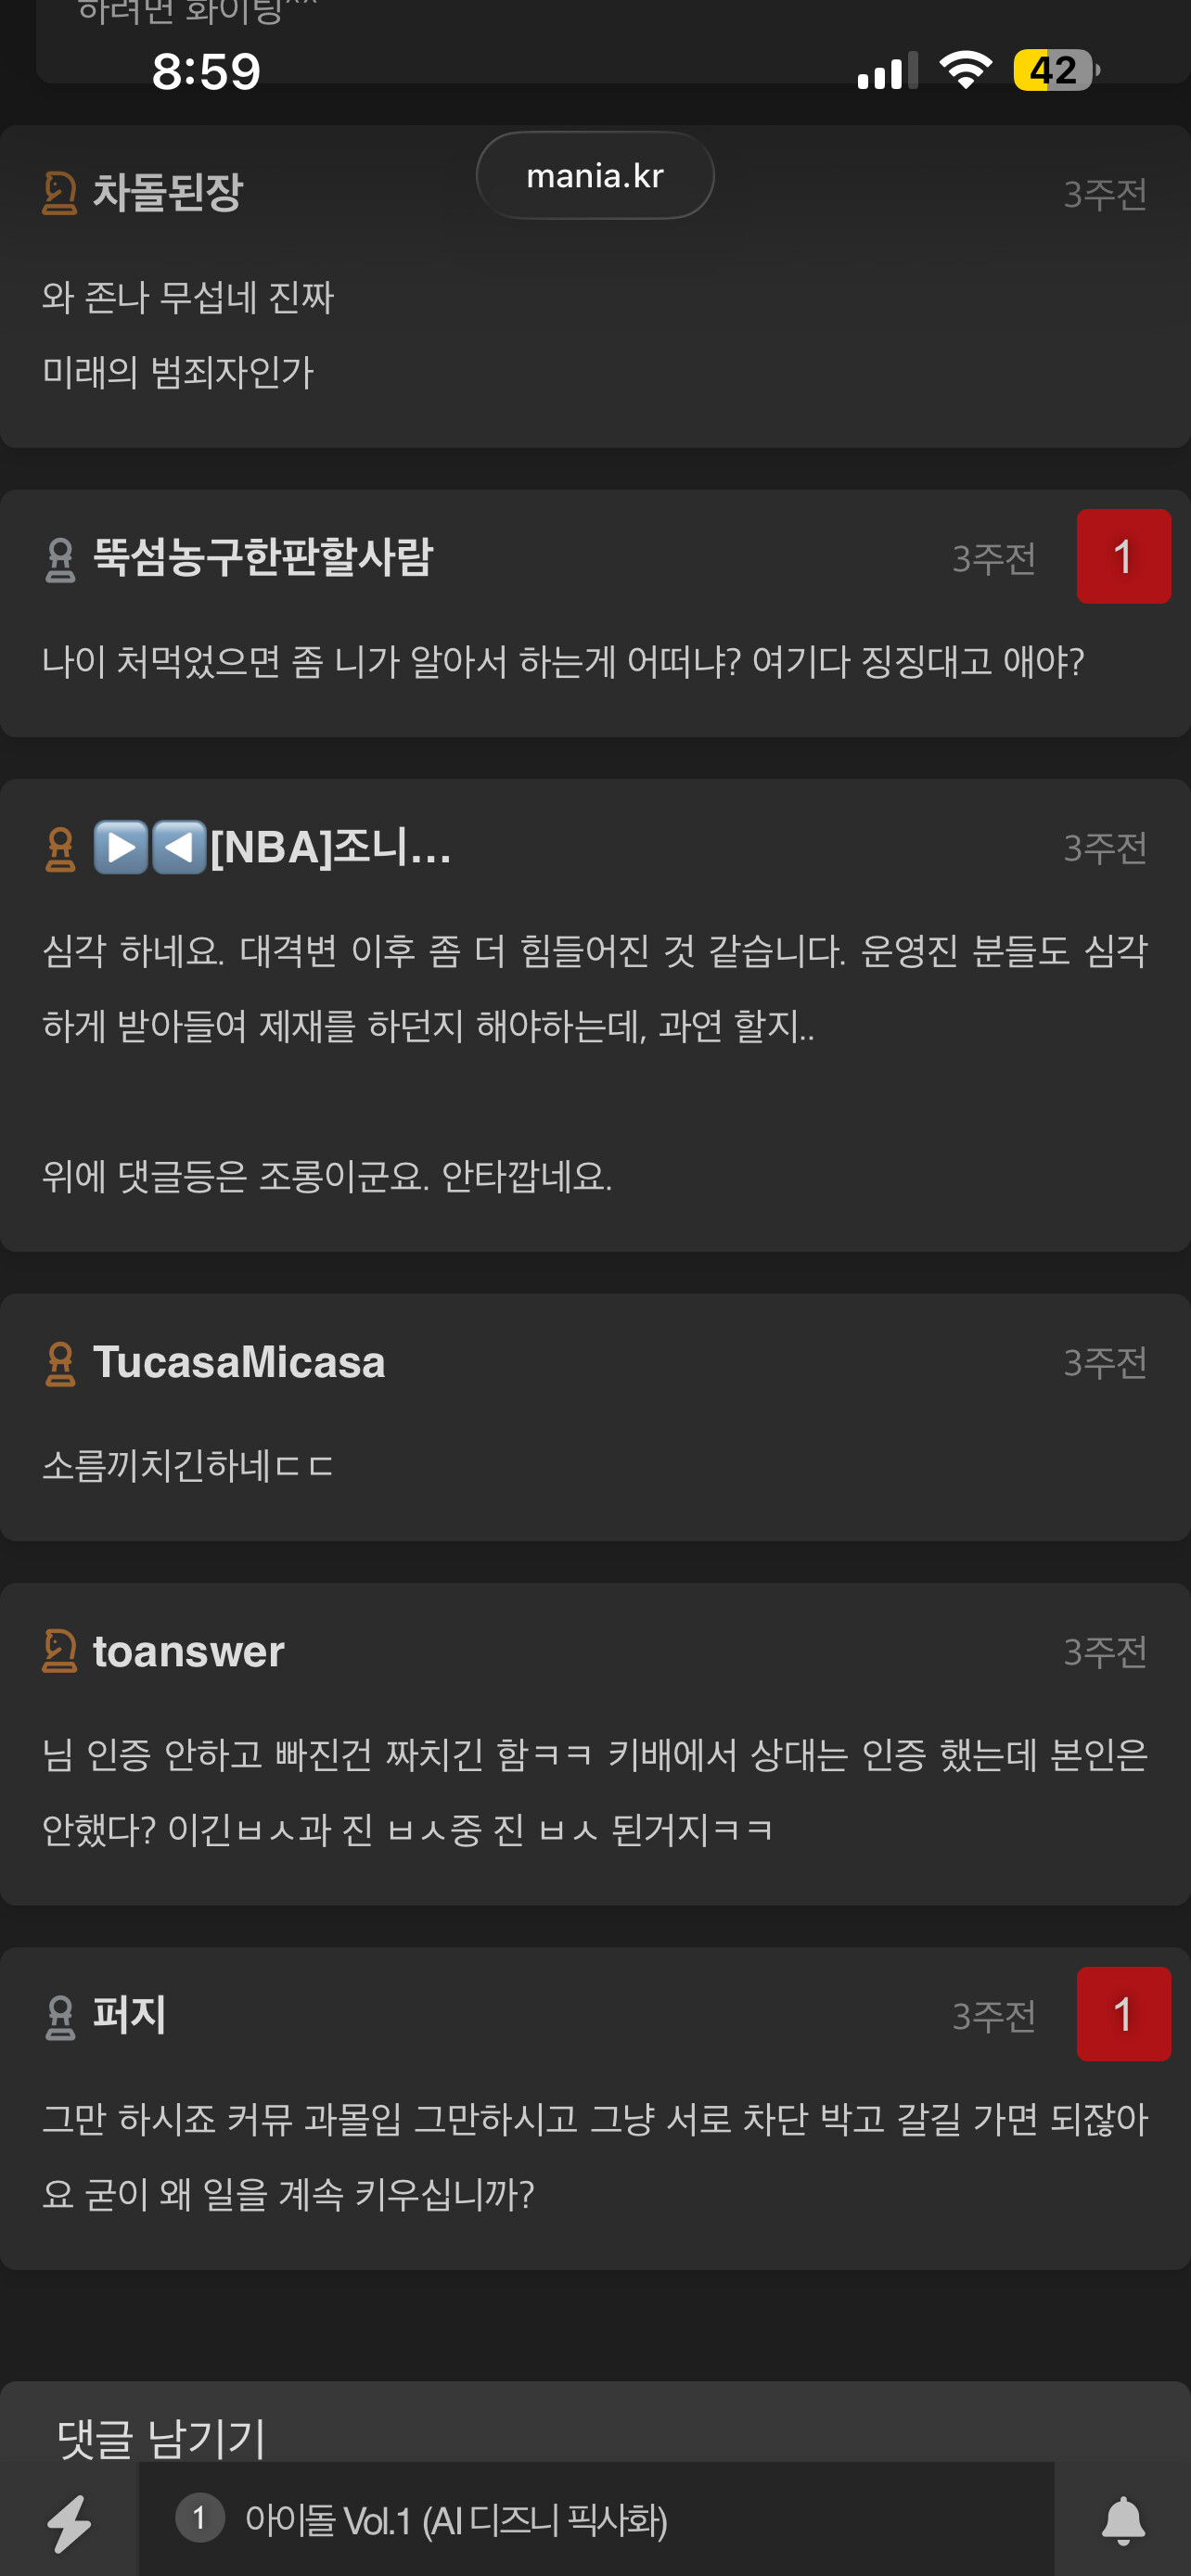
Task: Tap the red 1 badge on 퍼지's comment
Action: click(1123, 2014)
